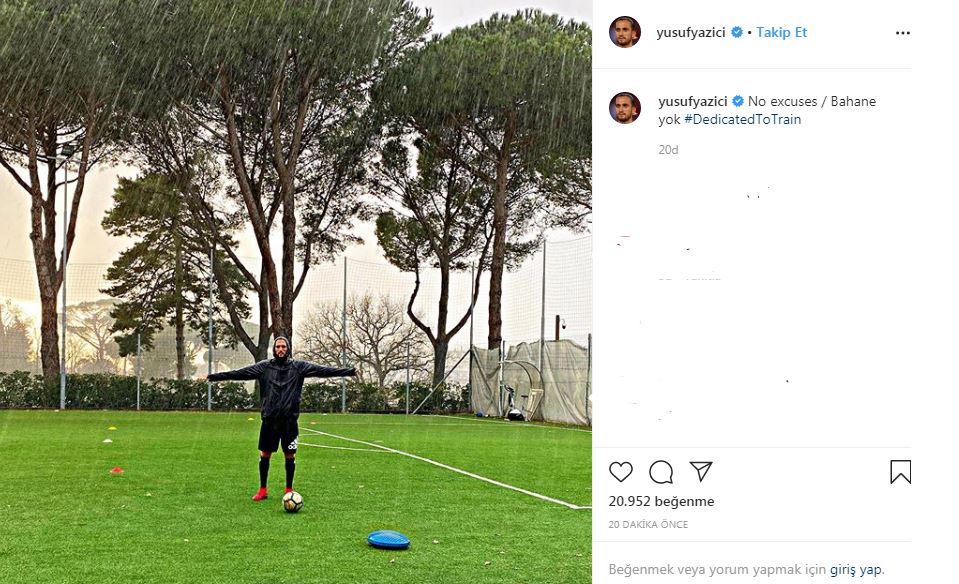Image resolution: width=959 pixels, height=584 pixels.
Task: Open the three-dot more options menu
Action: pos(903,33)
